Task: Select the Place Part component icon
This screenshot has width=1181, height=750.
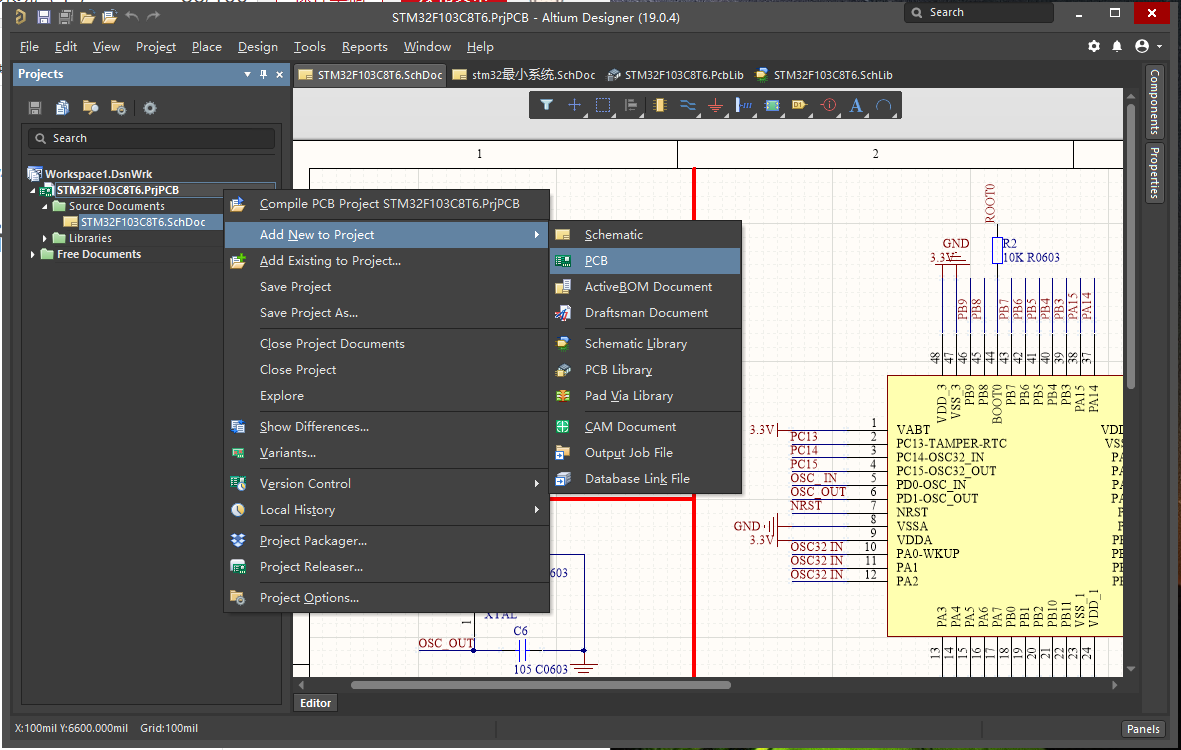Action: 659,105
